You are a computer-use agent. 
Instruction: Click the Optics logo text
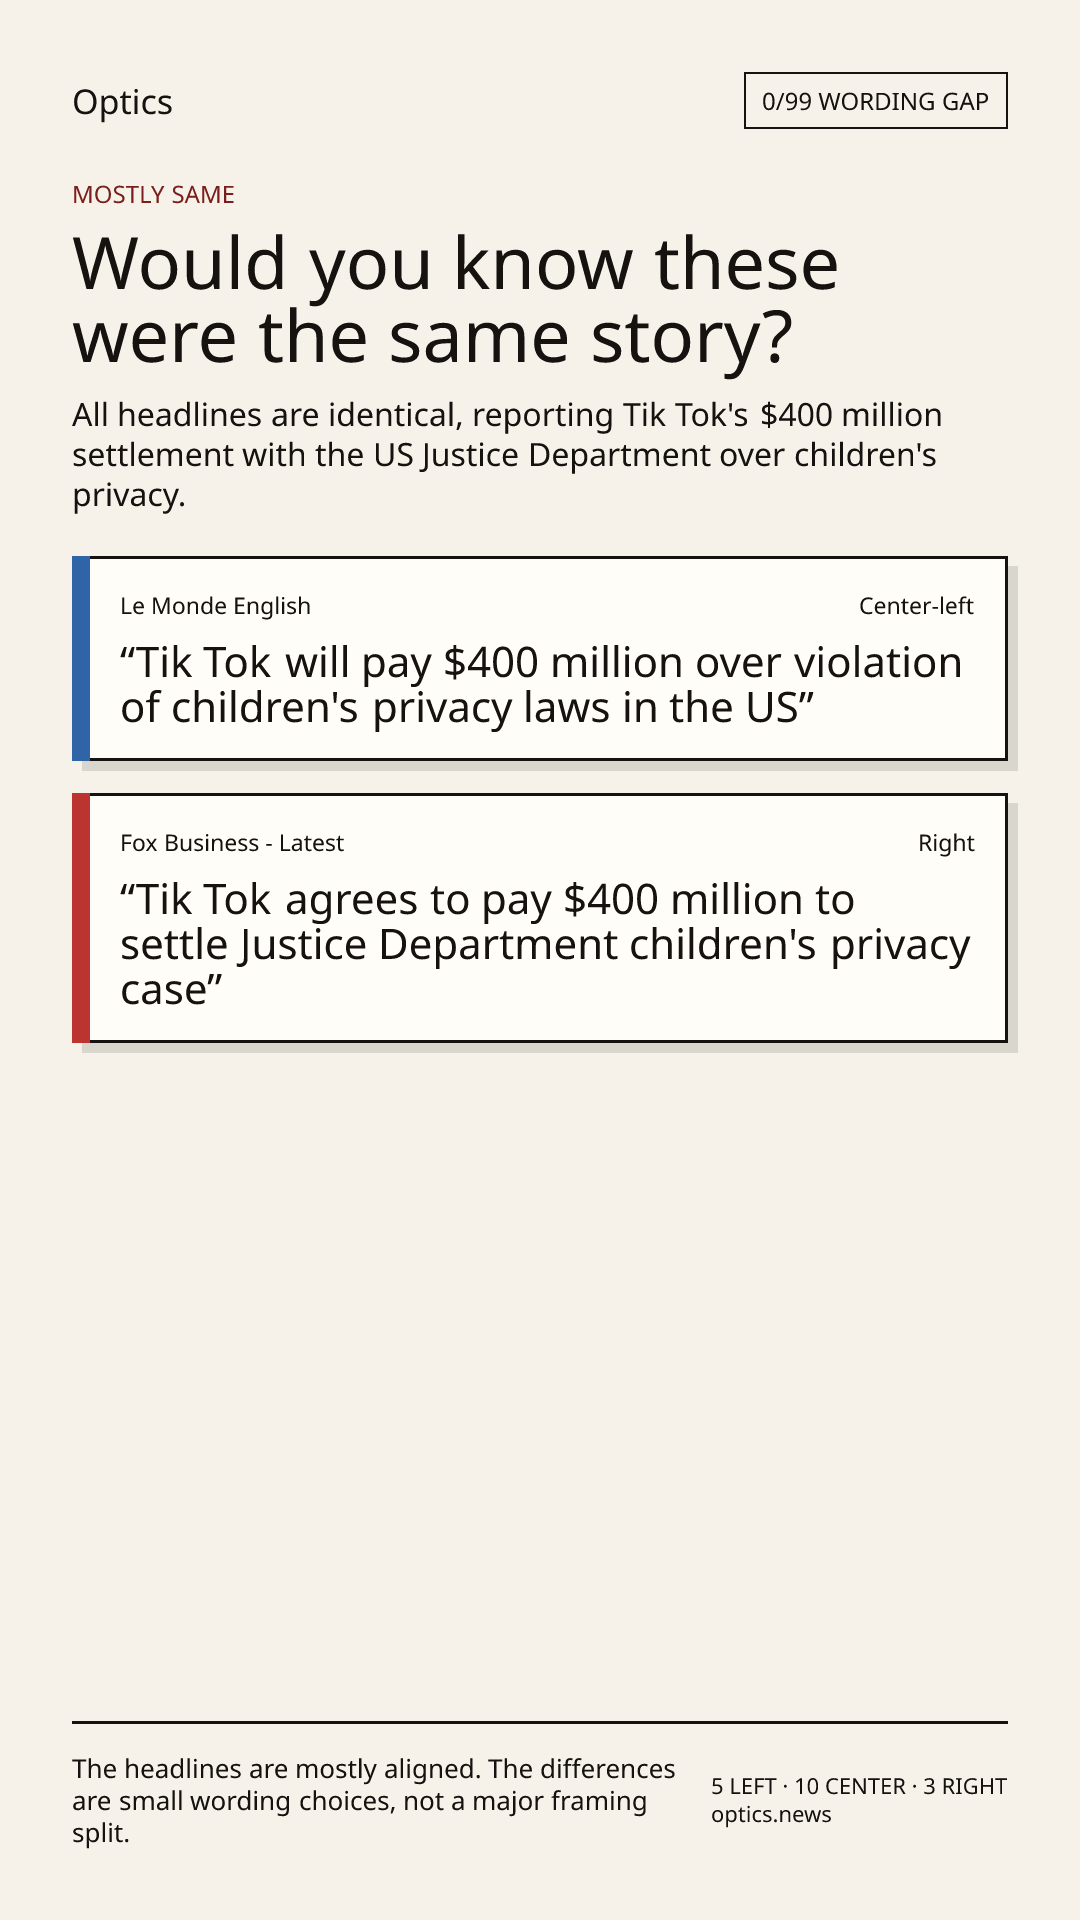pyautogui.click(x=122, y=102)
